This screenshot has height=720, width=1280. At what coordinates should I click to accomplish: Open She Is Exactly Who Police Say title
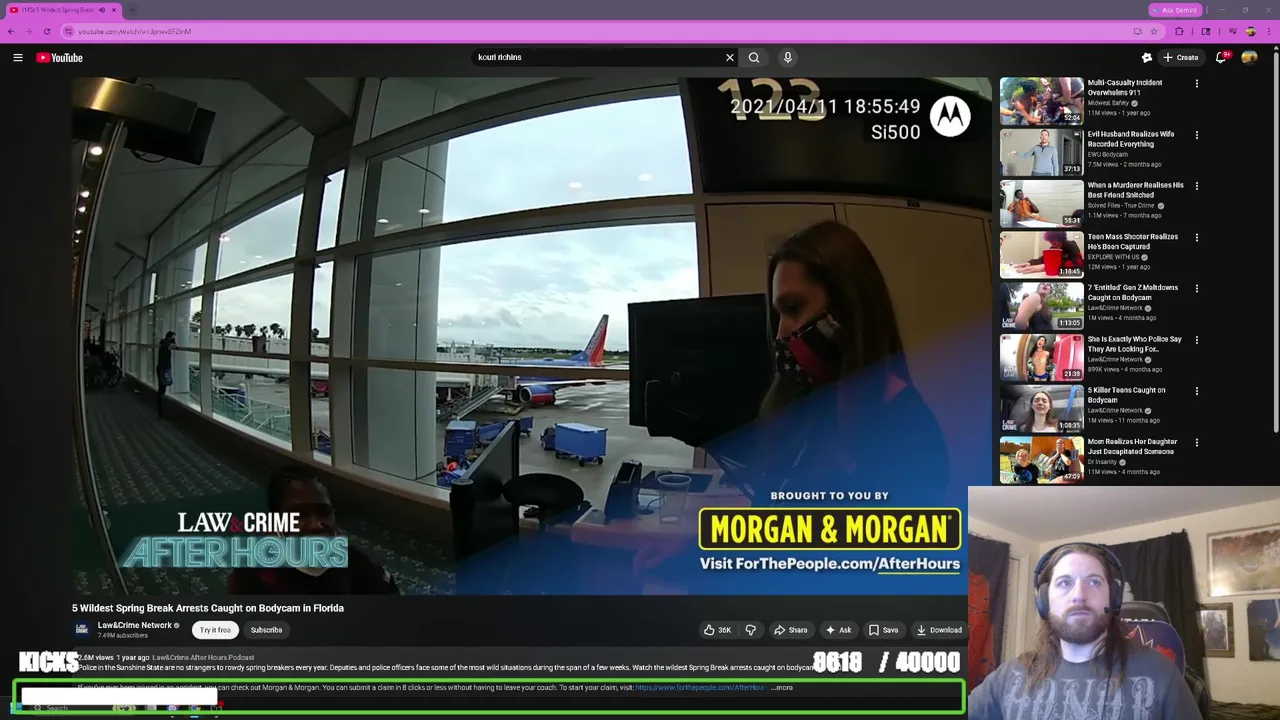point(1134,344)
